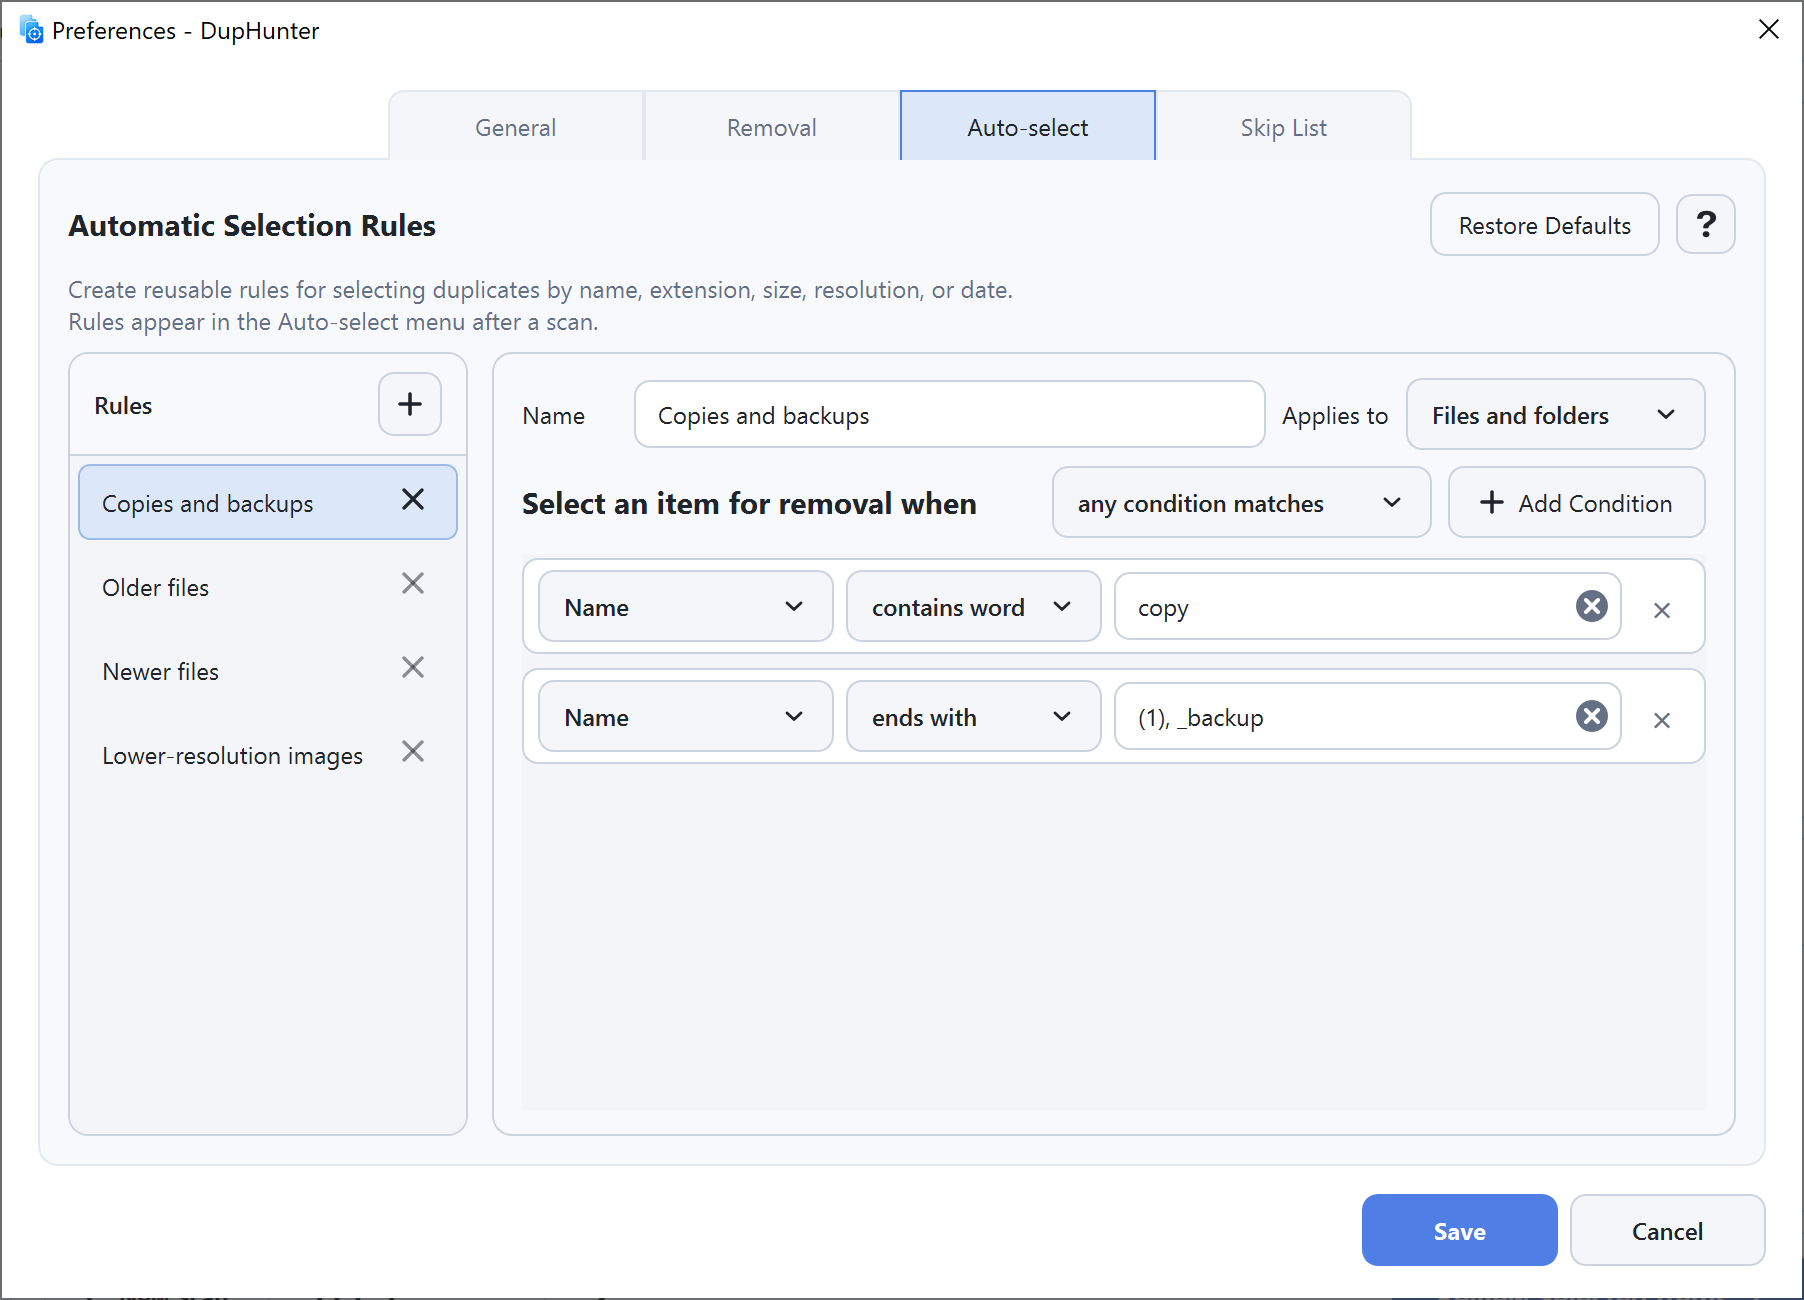This screenshot has width=1804, height=1300.
Task: Open the 'contains word' operator dropdown
Action: coord(973,606)
